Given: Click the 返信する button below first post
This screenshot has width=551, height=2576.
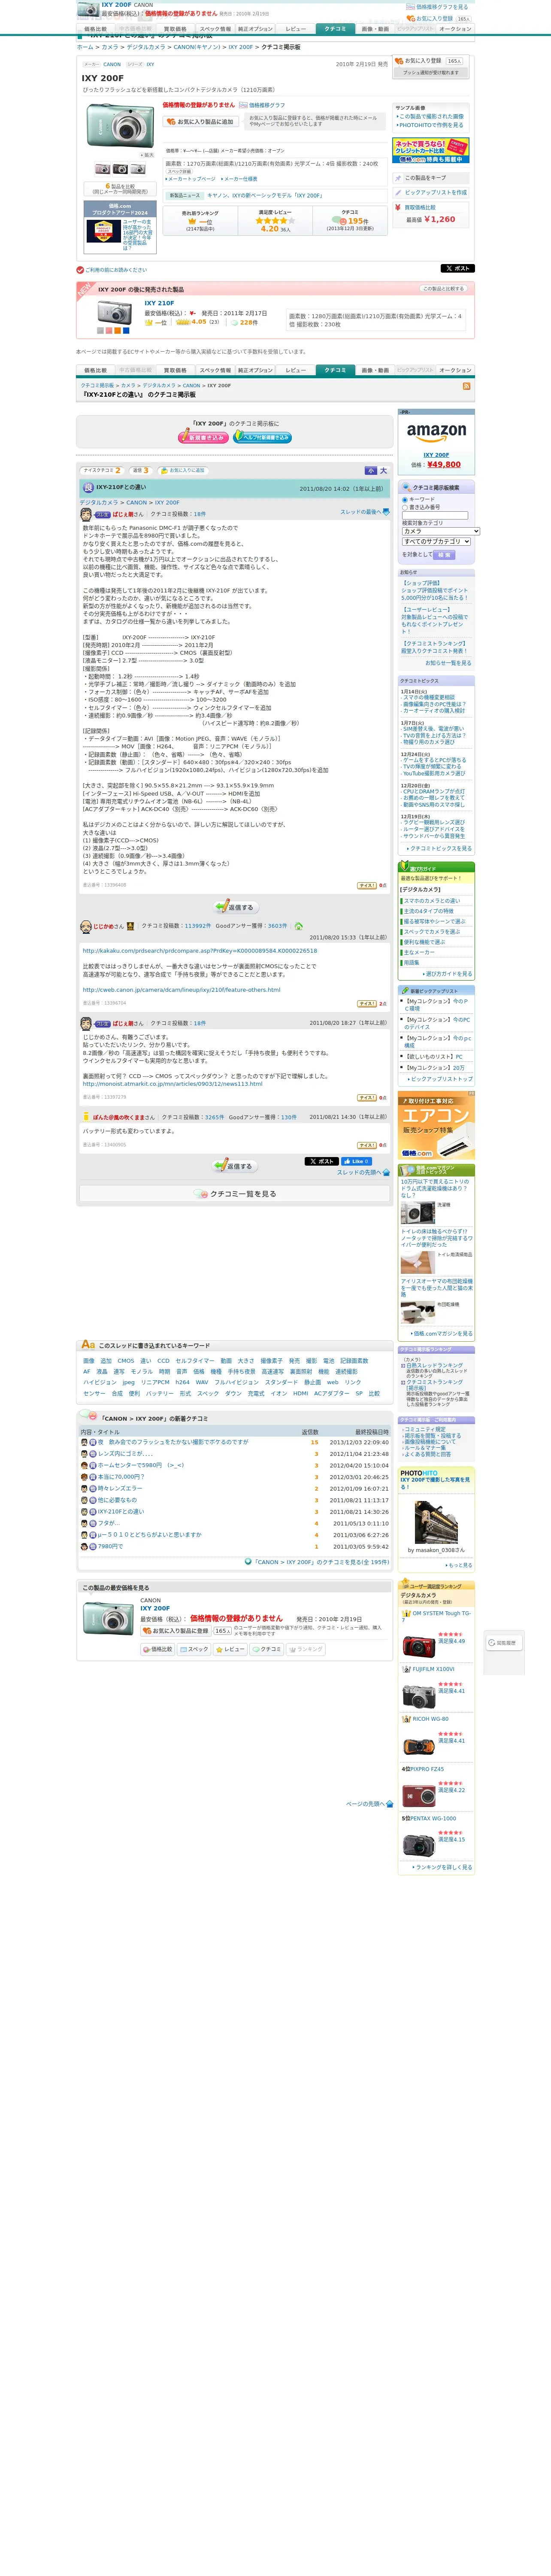Looking at the screenshot, I should pyautogui.click(x=236, y=907).
